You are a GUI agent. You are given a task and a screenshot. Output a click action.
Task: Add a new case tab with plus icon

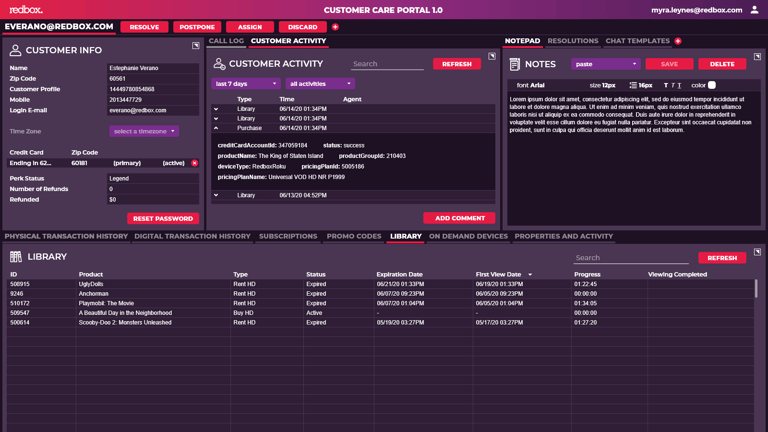click(x=335, y=27)
